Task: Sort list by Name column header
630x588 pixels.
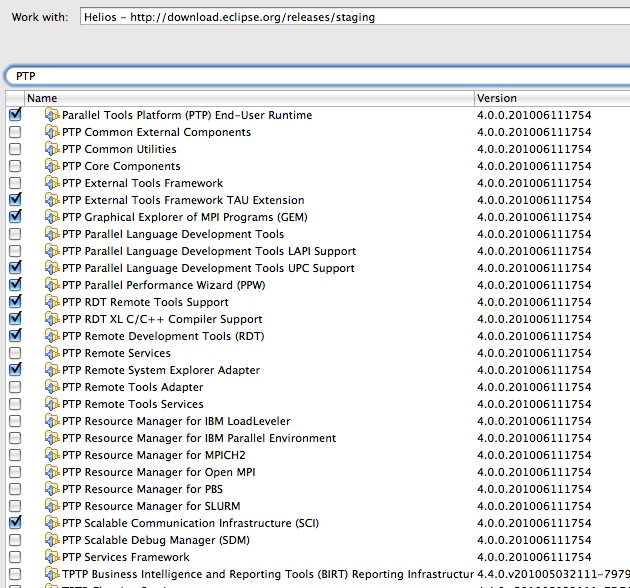Action: [x=249, y=98]
